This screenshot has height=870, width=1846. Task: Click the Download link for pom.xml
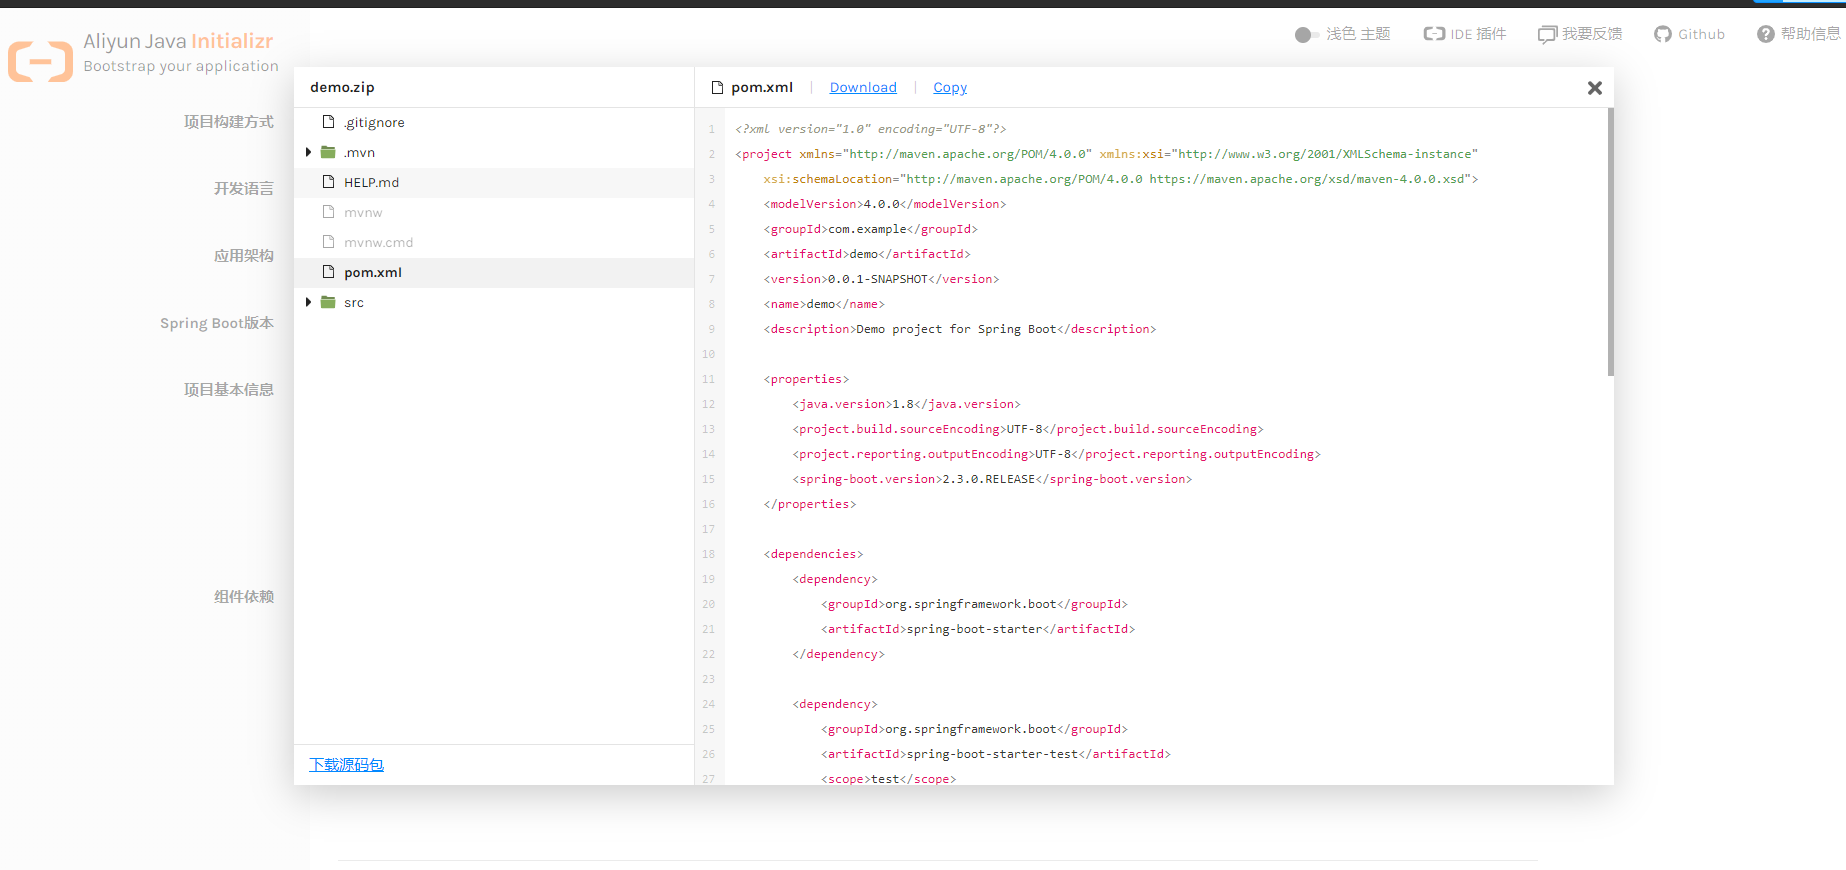863,87
